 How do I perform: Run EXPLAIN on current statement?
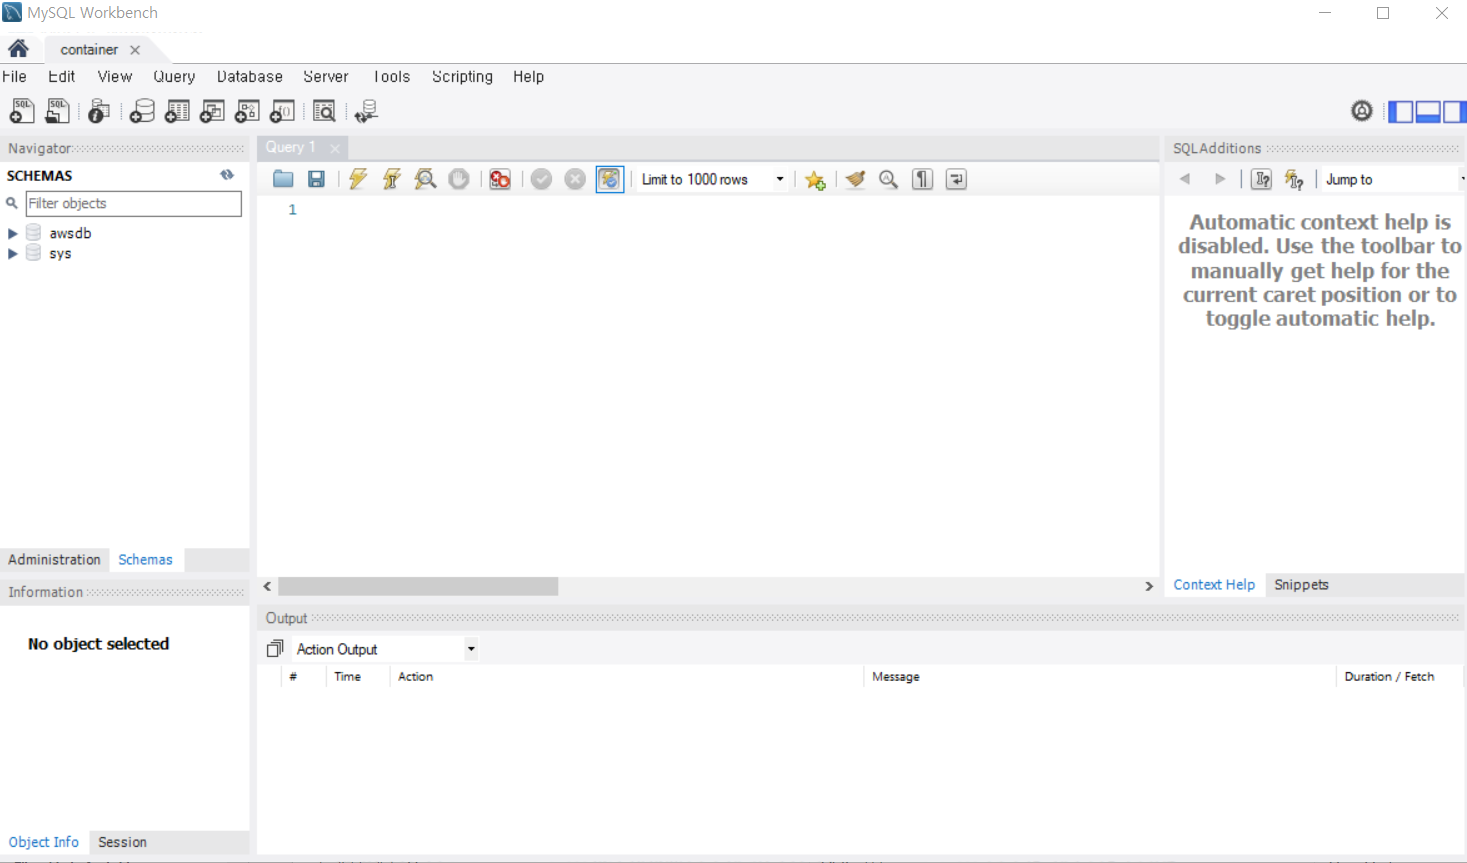coord(426,179)
